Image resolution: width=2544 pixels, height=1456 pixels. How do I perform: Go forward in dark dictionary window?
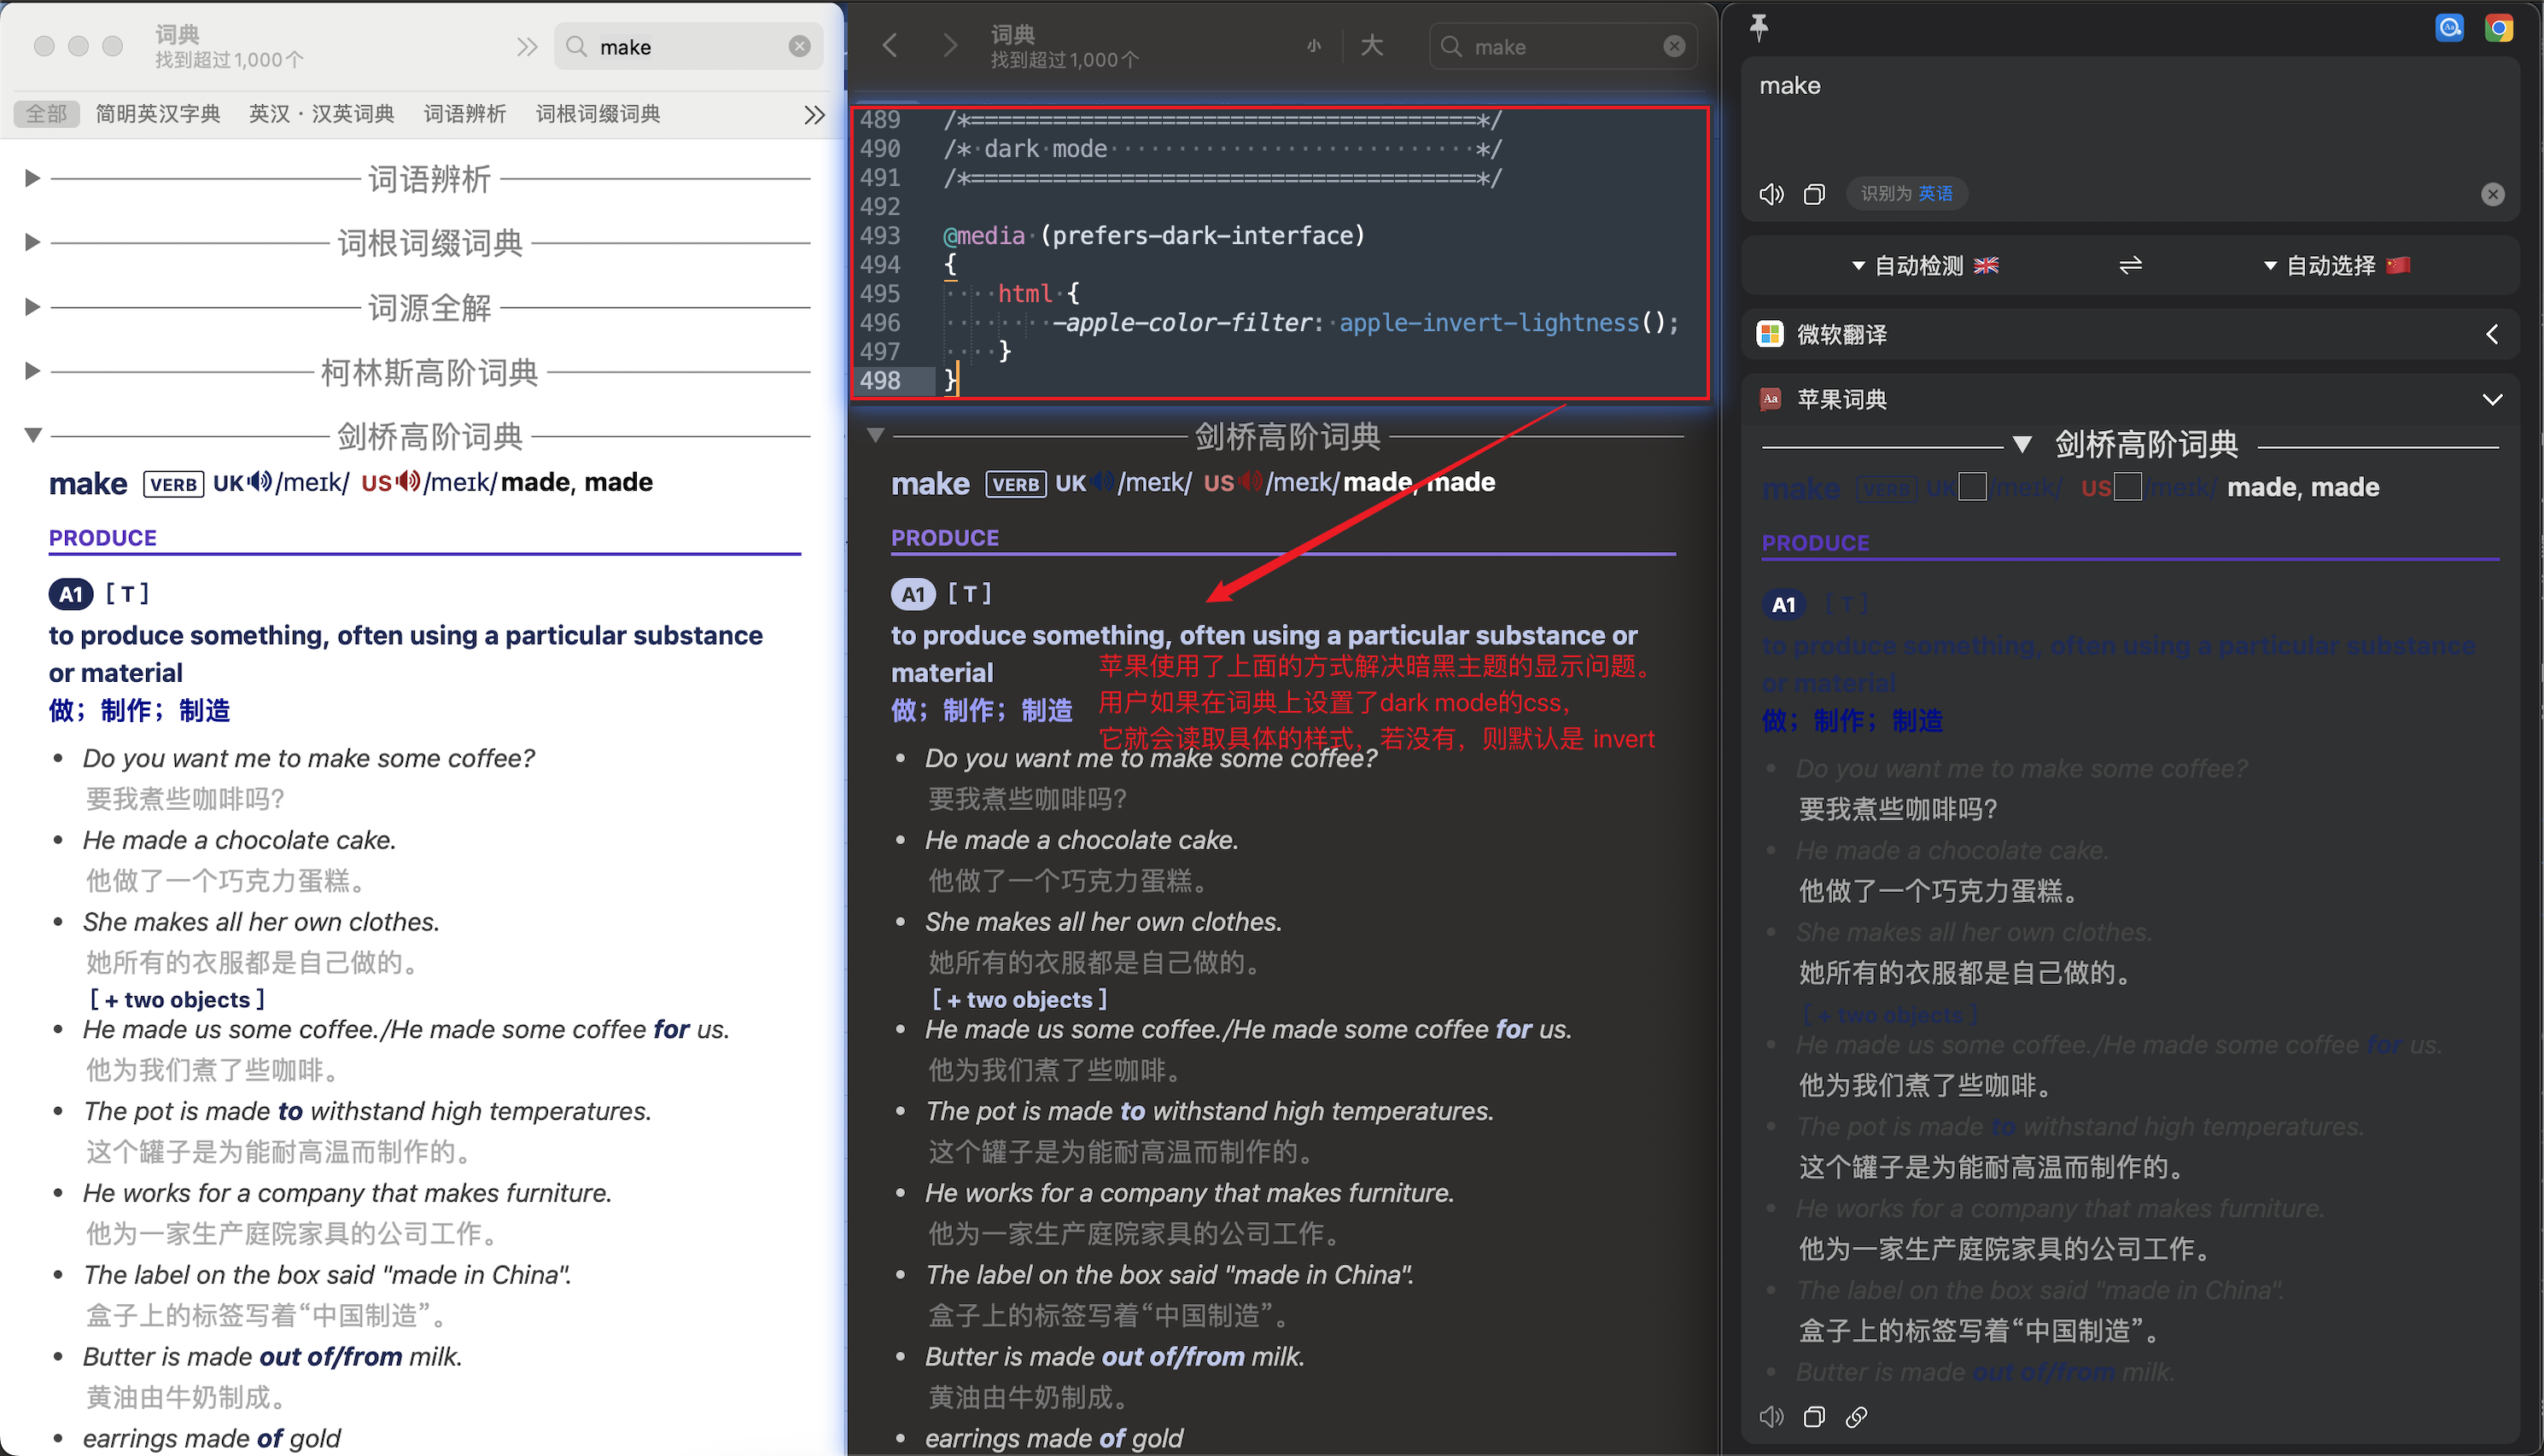tap(950, 45)
